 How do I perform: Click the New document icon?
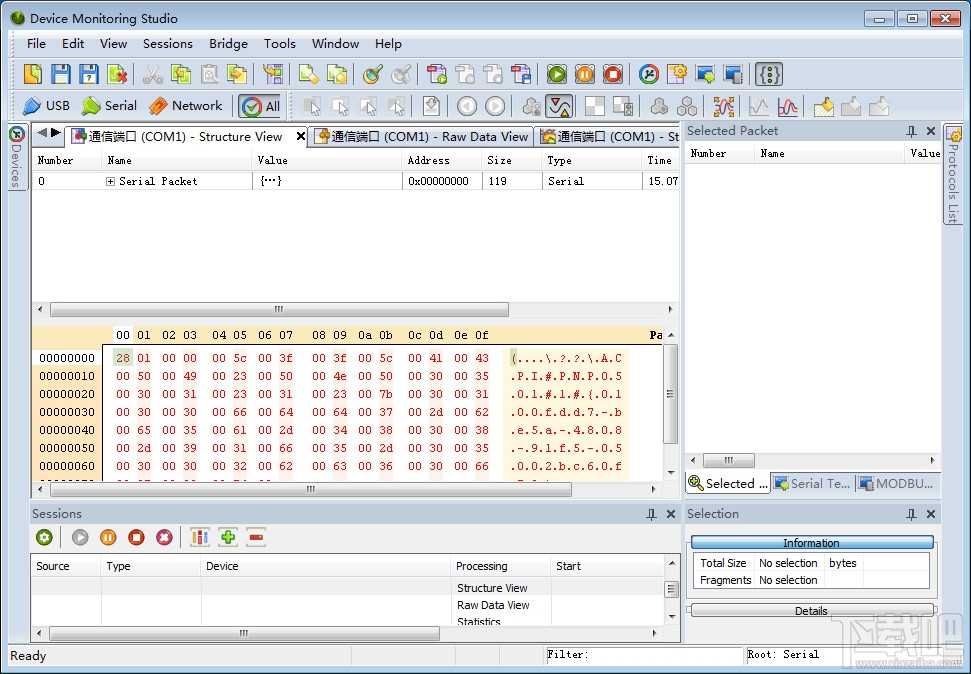point(33,74)
